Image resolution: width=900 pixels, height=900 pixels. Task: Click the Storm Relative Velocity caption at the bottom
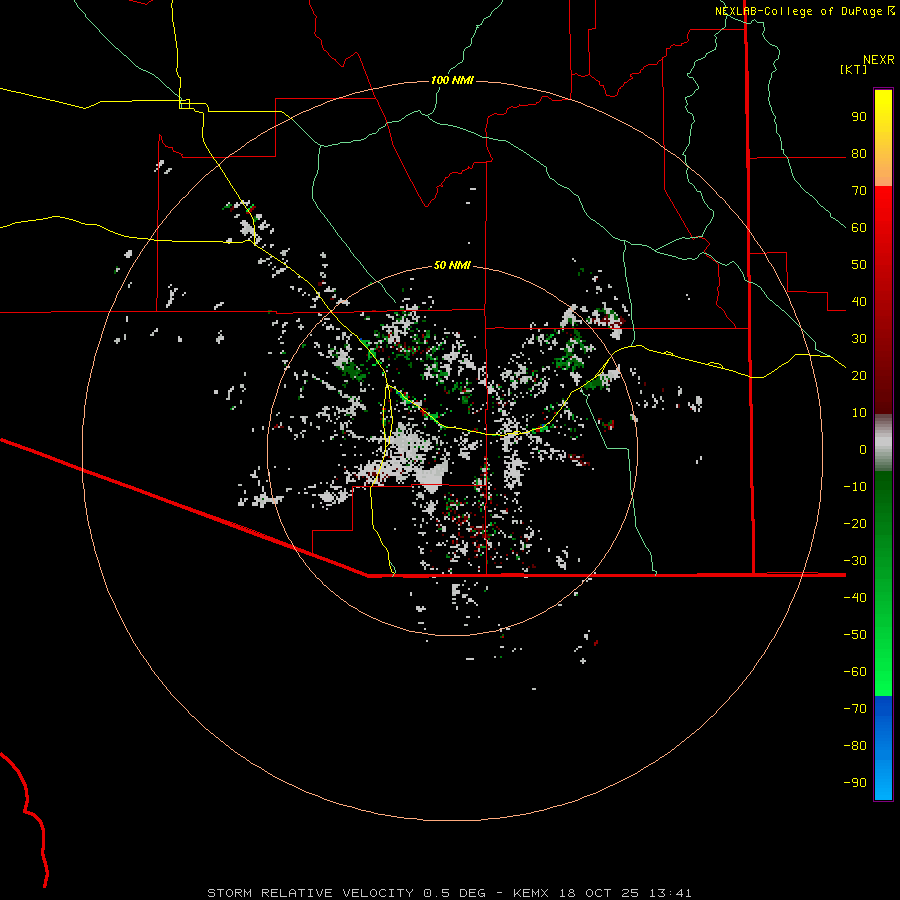click(449, 893)
